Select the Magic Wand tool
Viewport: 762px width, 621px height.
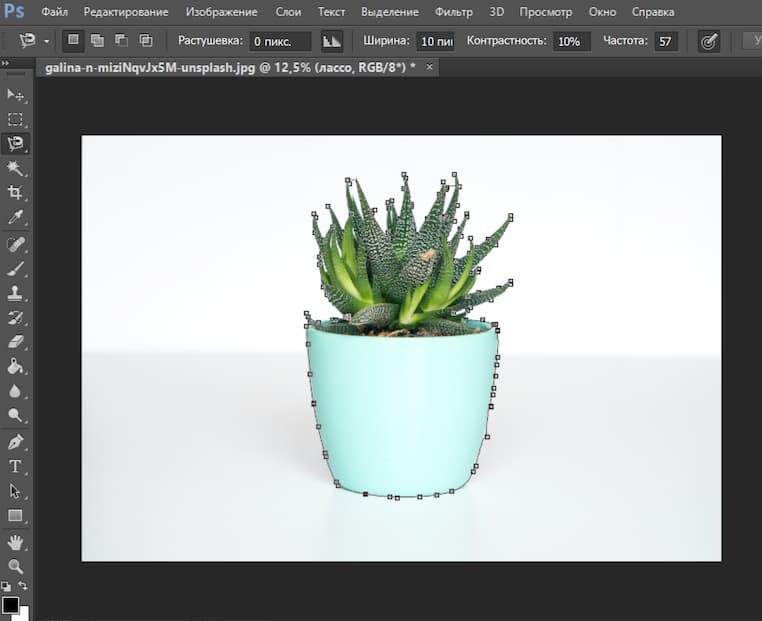15,168
